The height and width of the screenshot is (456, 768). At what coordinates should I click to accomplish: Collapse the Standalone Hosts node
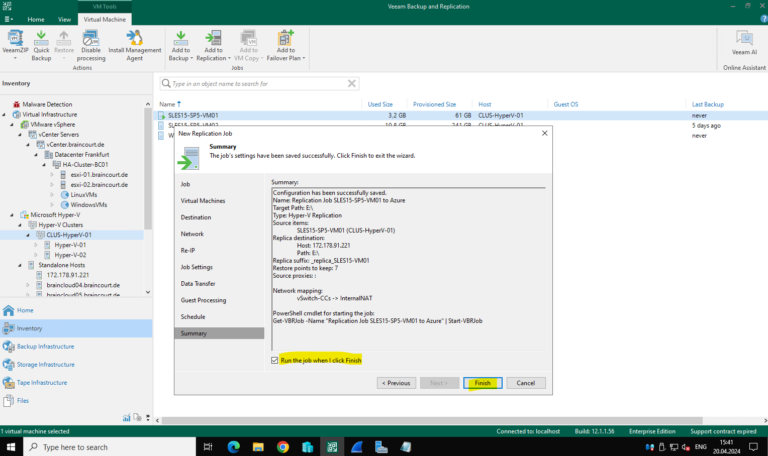tap(20, 265)
